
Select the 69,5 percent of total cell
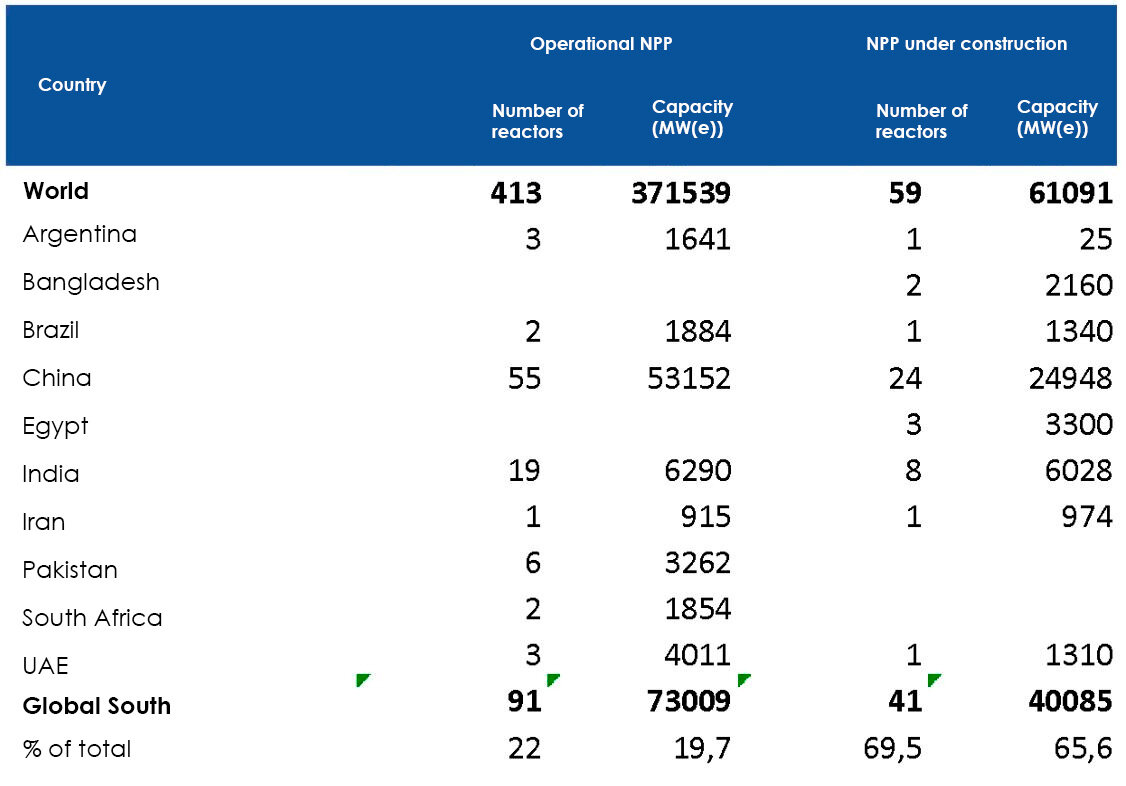(x=894, y=749)
